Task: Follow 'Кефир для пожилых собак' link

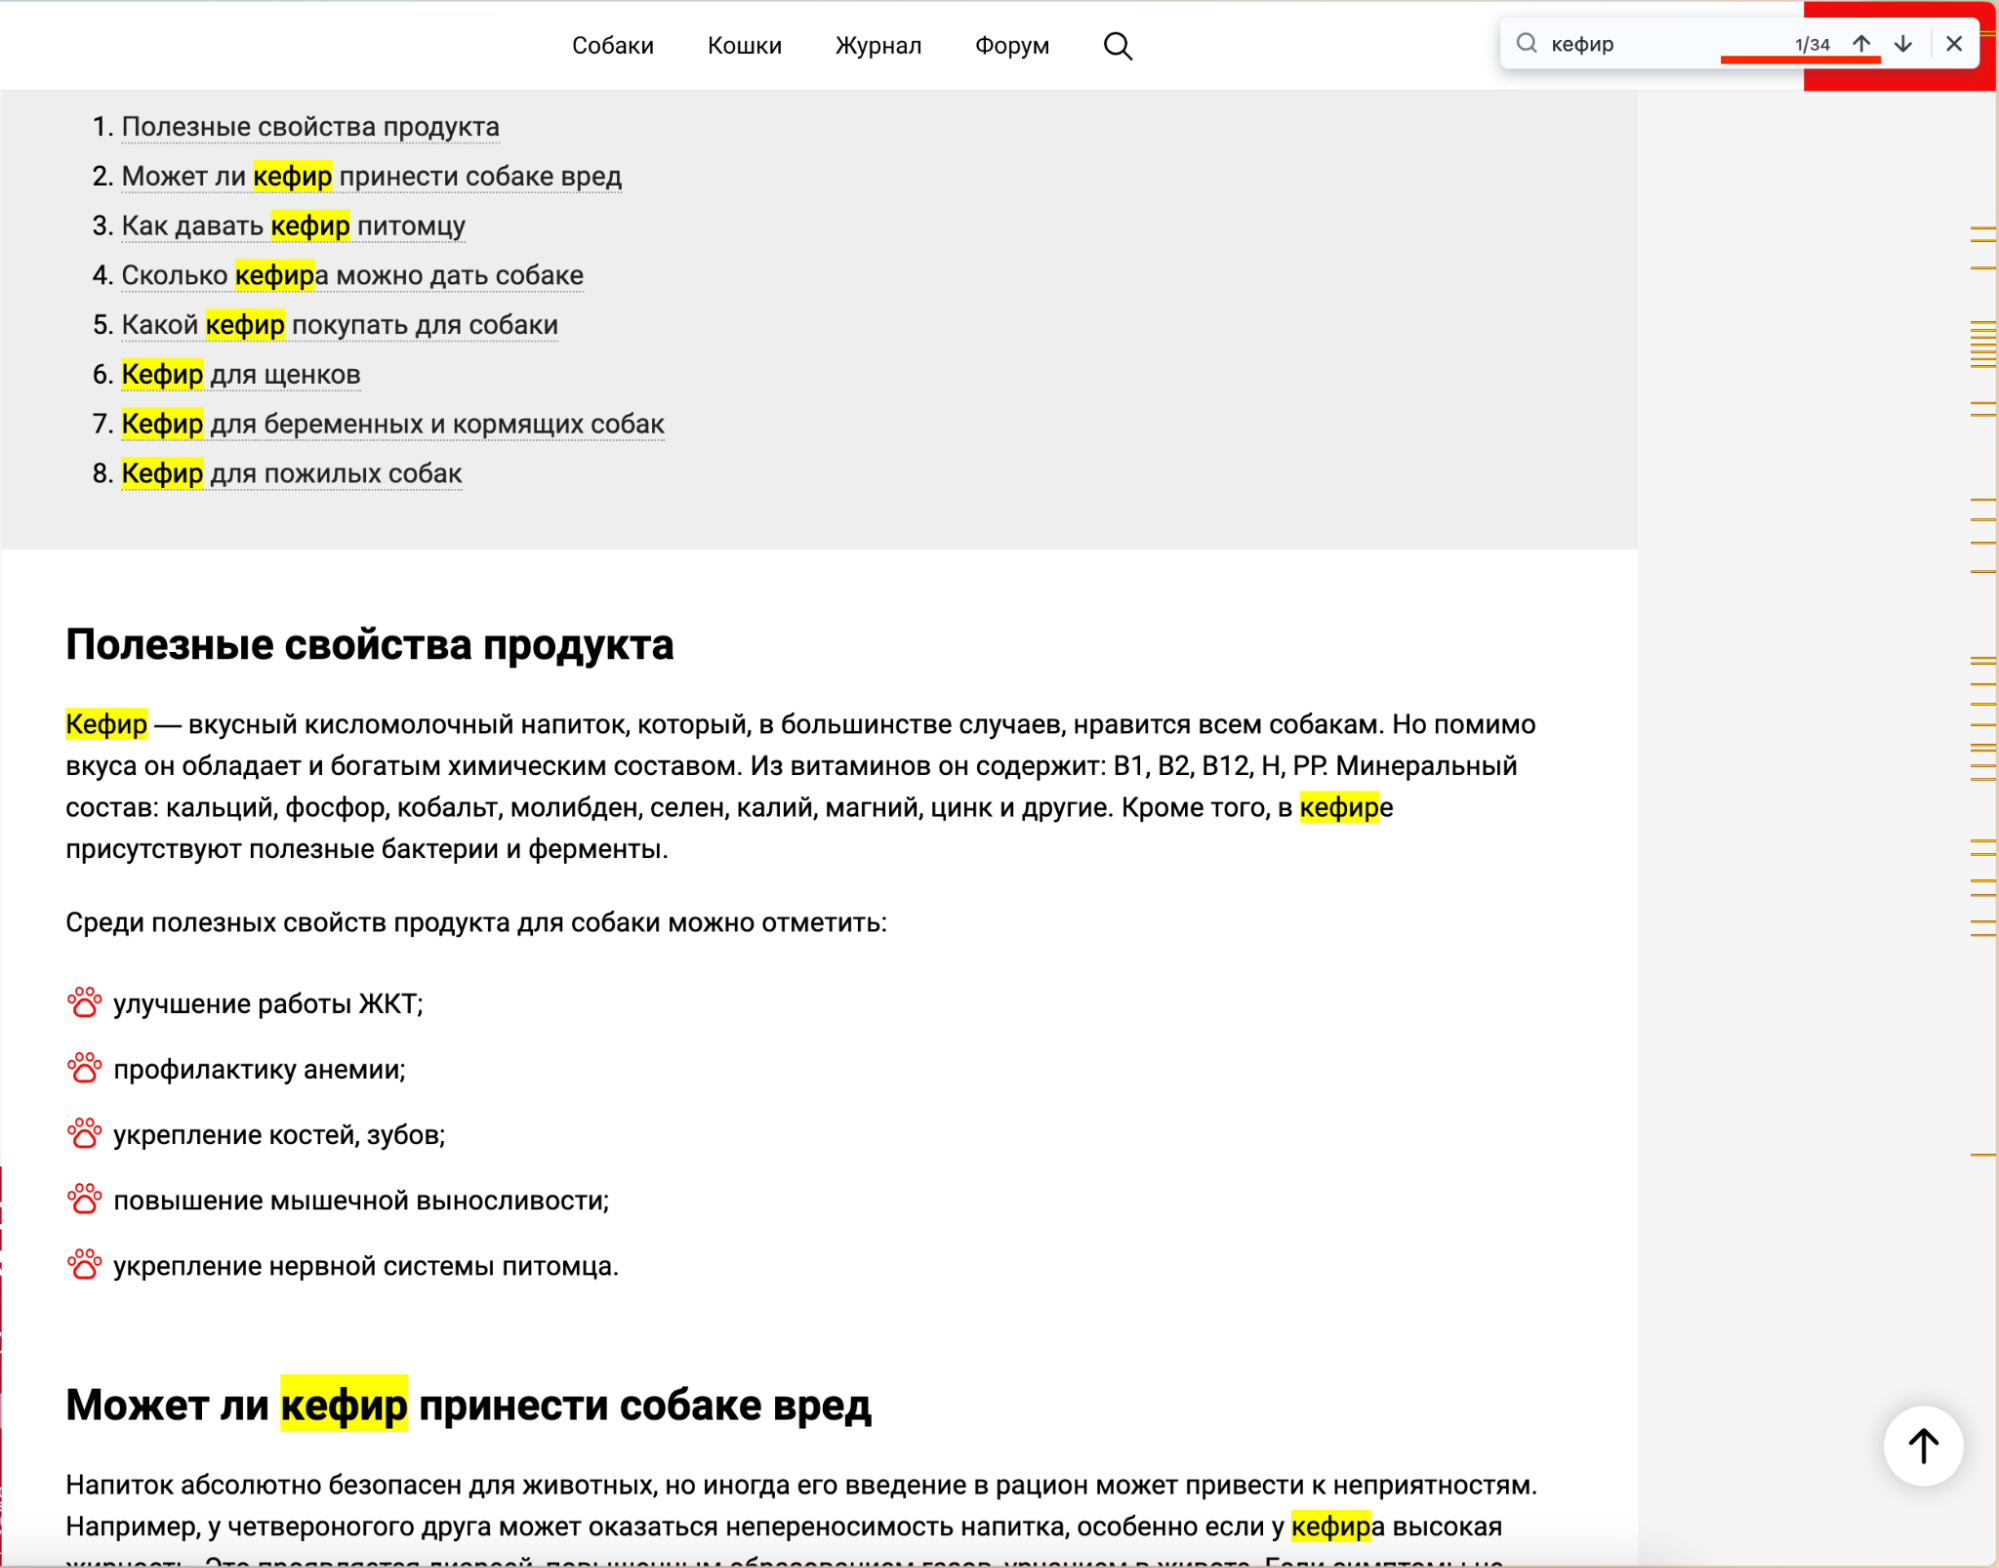Action: coord(291,473)
